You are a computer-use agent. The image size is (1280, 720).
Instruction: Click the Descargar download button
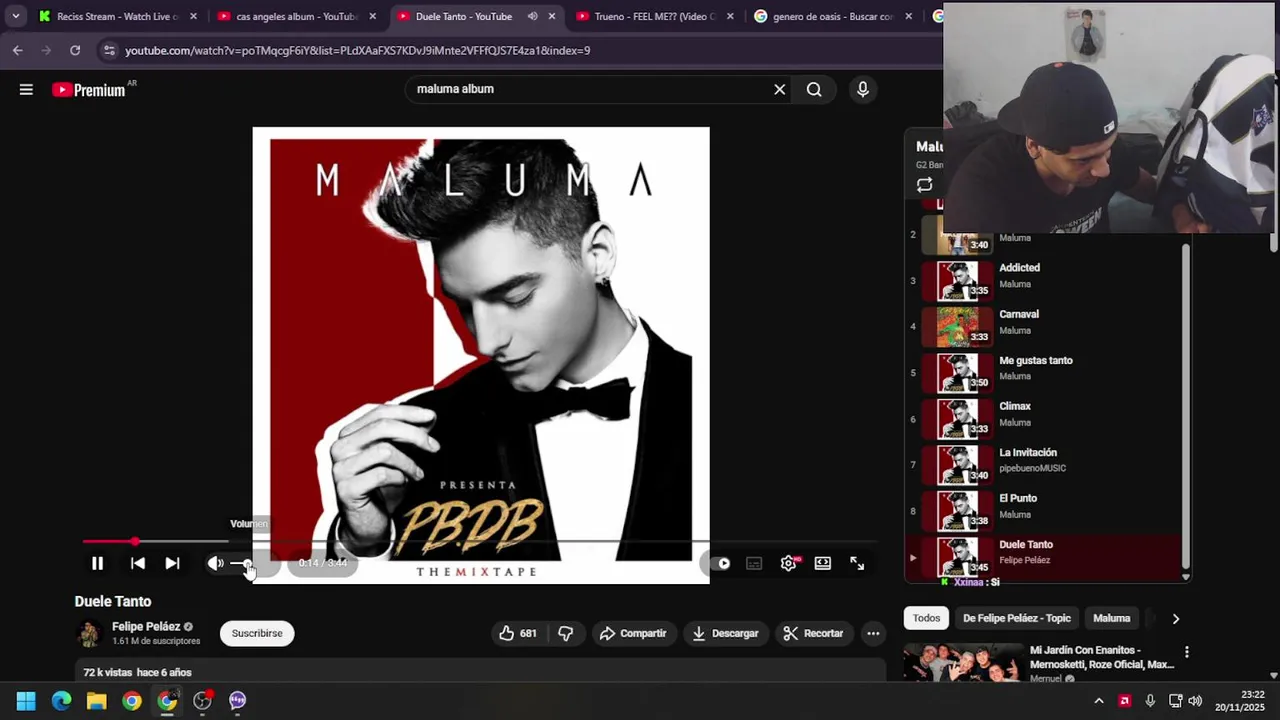(725, 633)
